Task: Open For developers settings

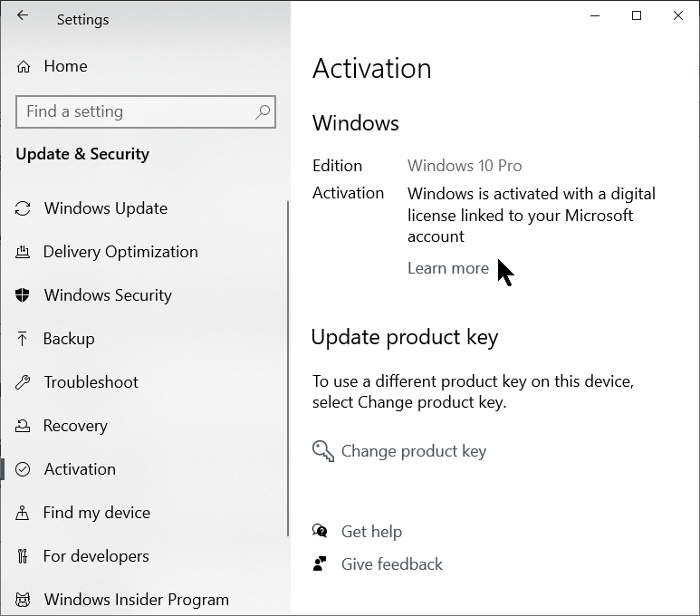Action: (x=96, y=556)
